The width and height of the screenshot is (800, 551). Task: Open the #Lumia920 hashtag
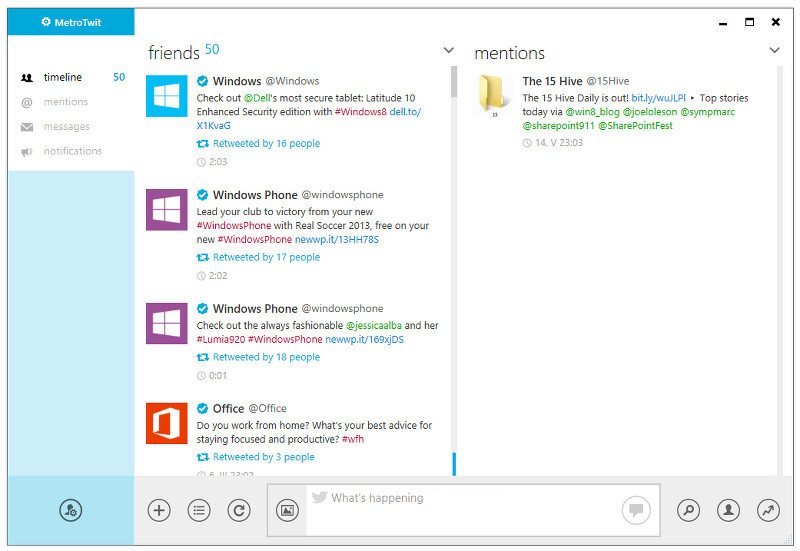(x=221, y=339)
